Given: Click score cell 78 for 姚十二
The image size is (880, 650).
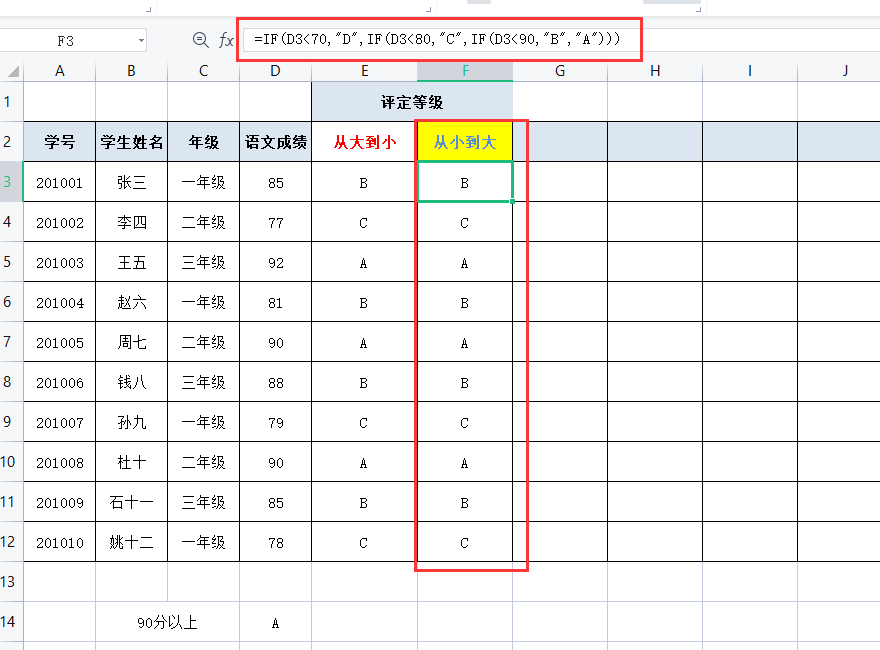Looking at the screenshot, I should pyautogui.click(x=275, y=542).
